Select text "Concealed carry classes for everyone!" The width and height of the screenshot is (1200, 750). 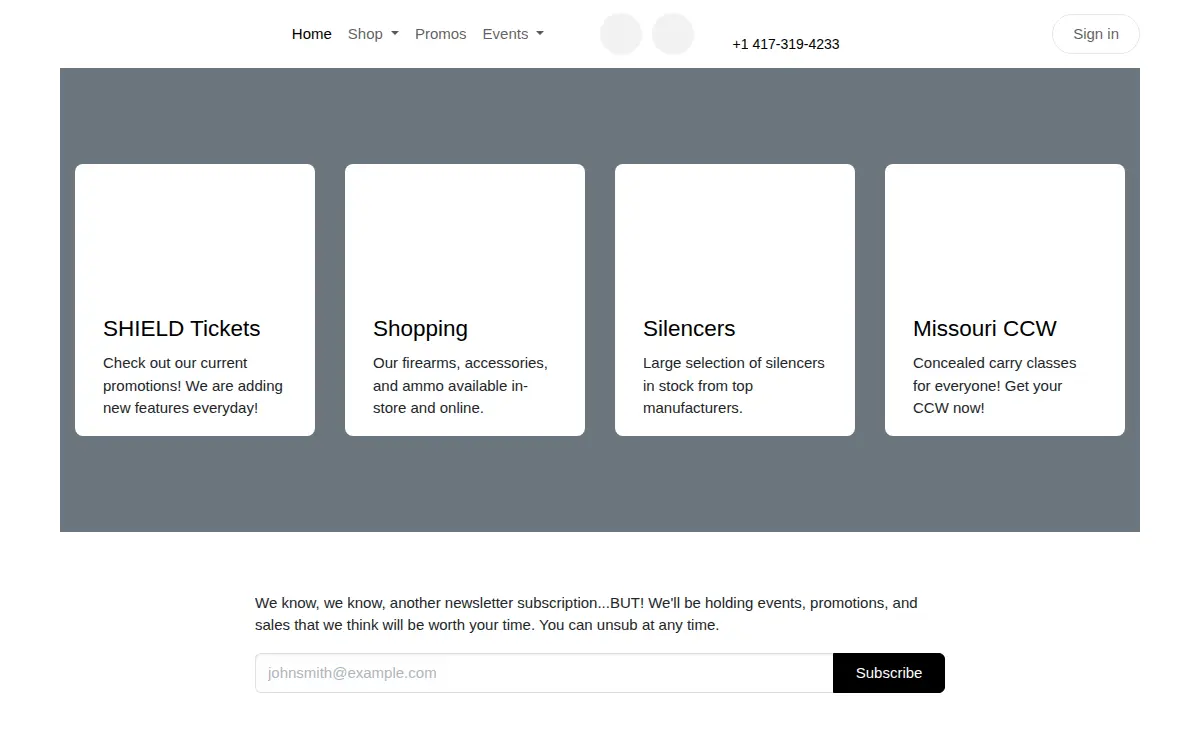994,374
